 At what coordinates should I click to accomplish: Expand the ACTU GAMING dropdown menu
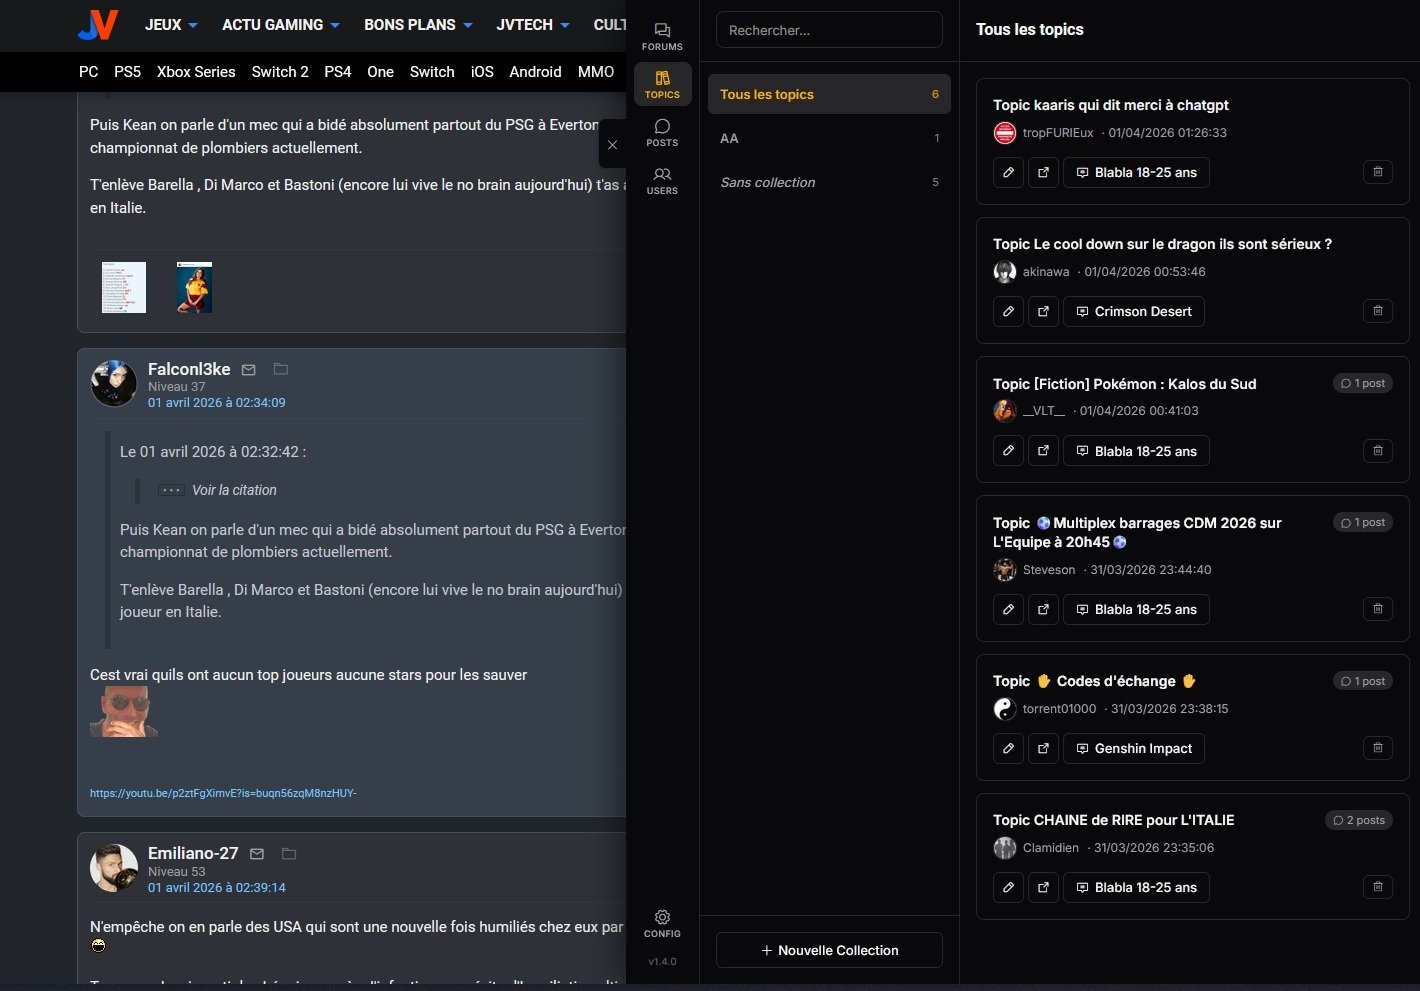click(281, 25)
